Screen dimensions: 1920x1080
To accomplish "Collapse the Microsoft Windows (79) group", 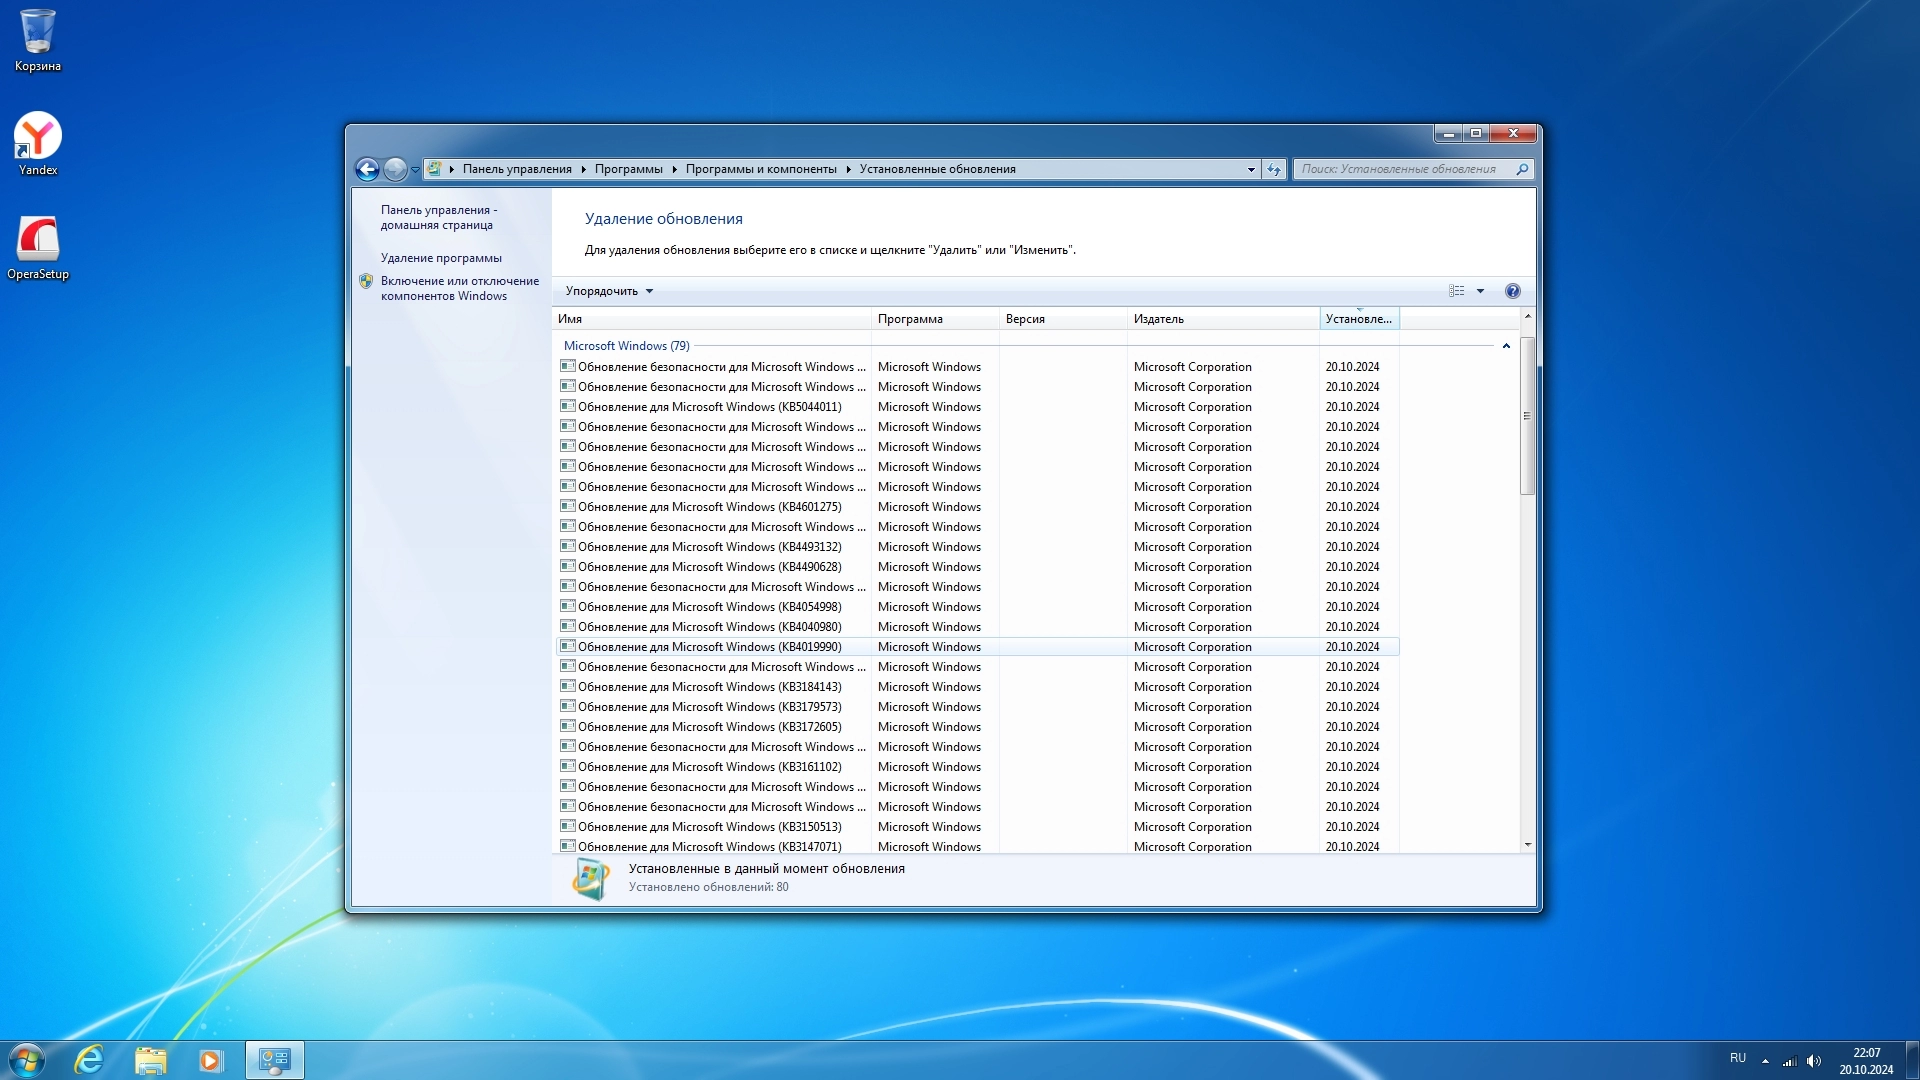I will click(1506, 346).
